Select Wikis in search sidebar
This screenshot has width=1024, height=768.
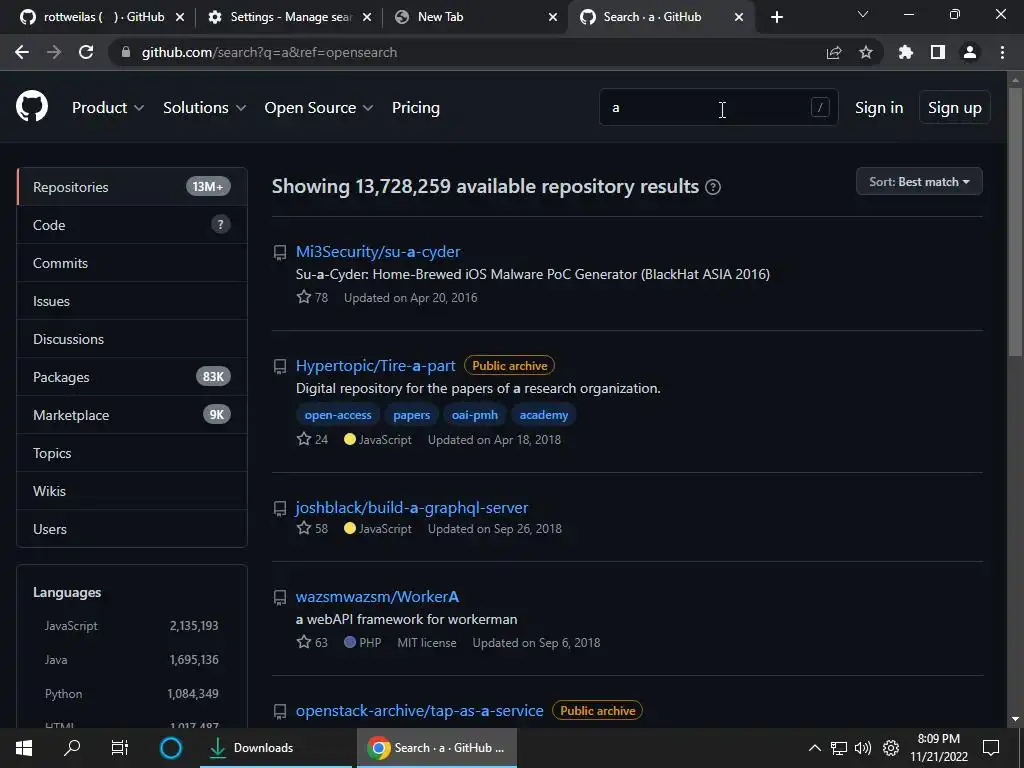tap(132, 490)
